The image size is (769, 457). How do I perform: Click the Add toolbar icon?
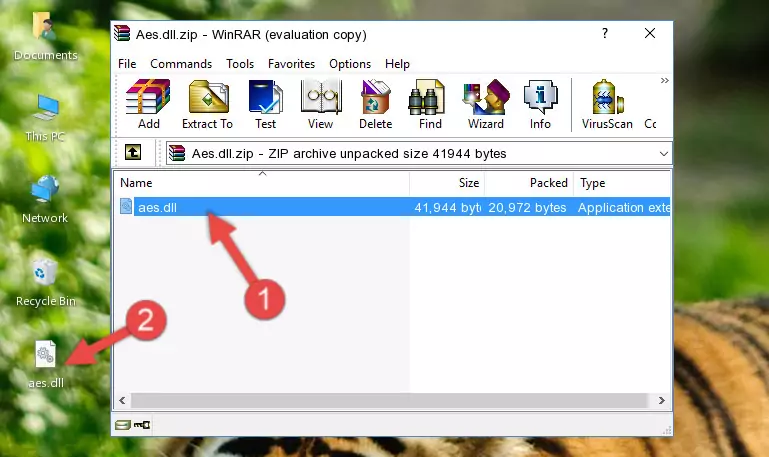[148, 104]
